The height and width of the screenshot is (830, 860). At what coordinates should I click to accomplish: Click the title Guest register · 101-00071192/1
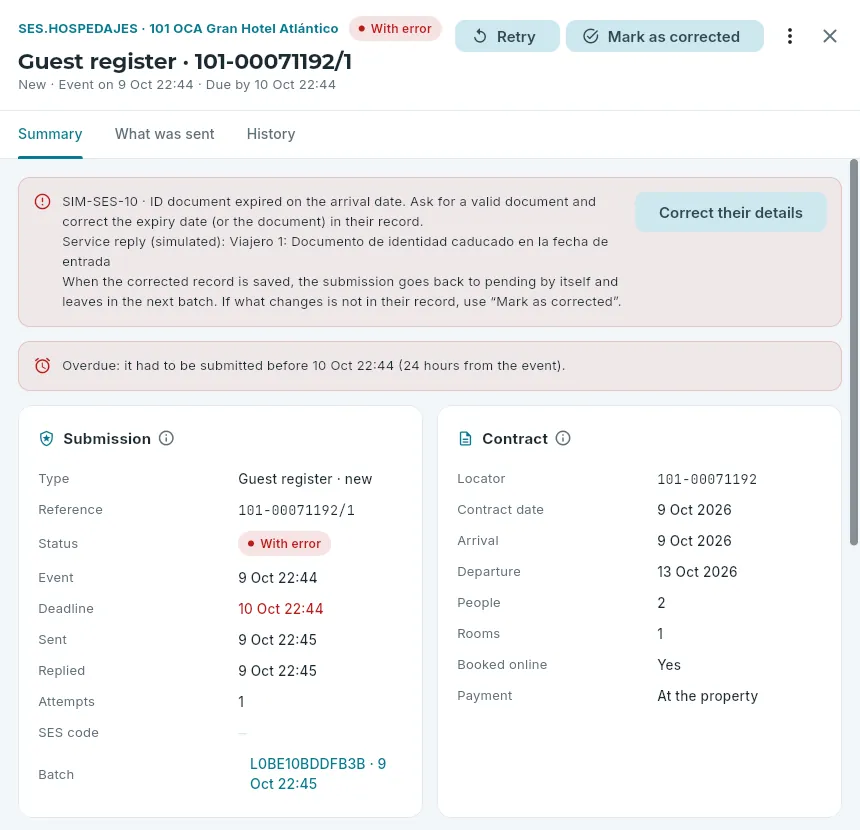[185, 61]
